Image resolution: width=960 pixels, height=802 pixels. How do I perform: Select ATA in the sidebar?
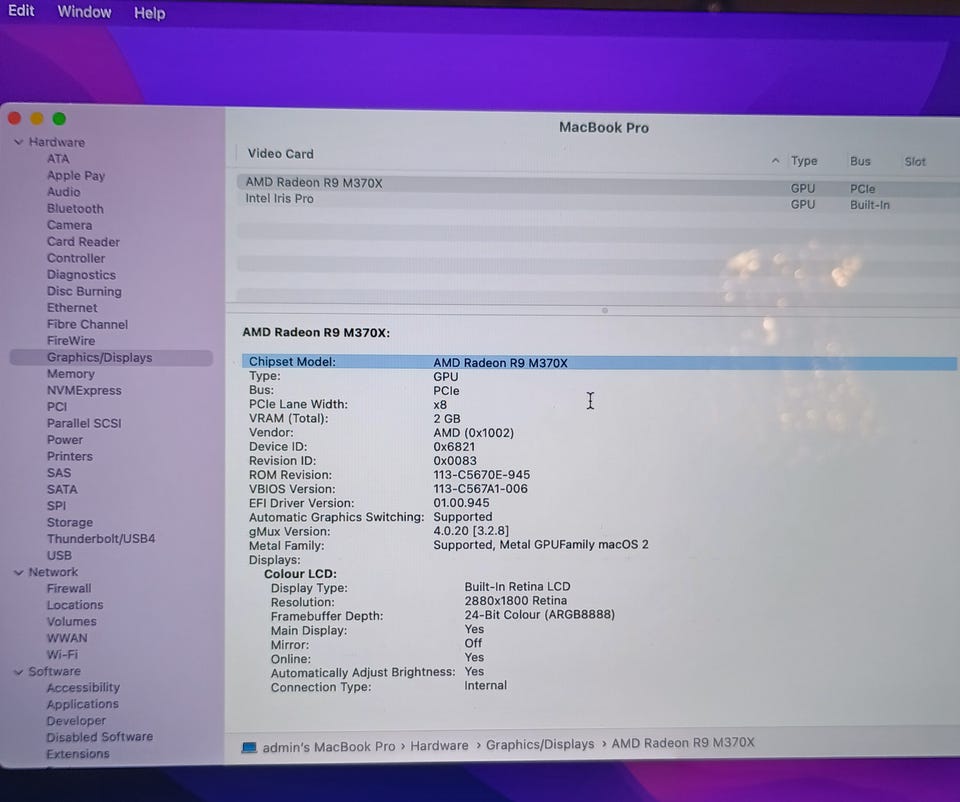click(x=58, y=159)
